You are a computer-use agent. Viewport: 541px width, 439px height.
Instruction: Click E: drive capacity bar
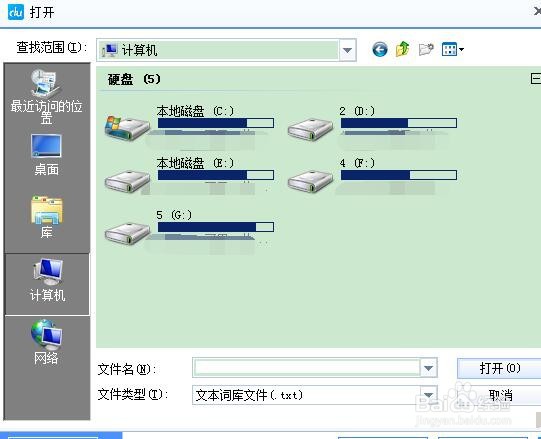(216, 175)
